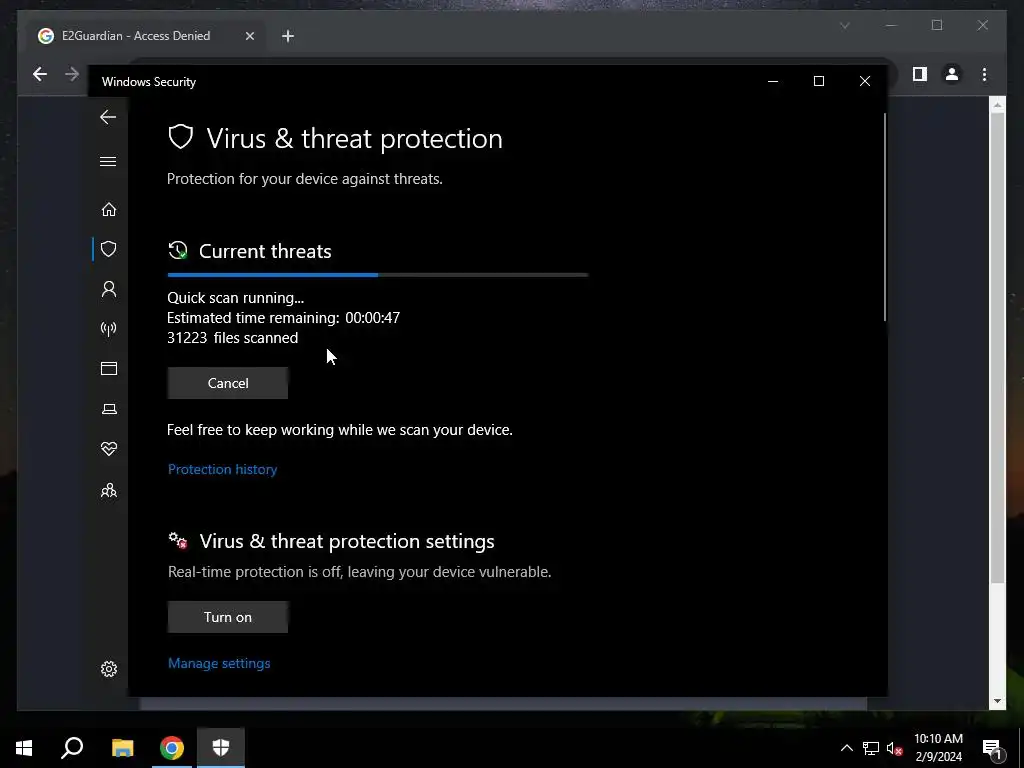Open taskbar Search
The image size is (1024, 768).
click(x=72, y=748)
